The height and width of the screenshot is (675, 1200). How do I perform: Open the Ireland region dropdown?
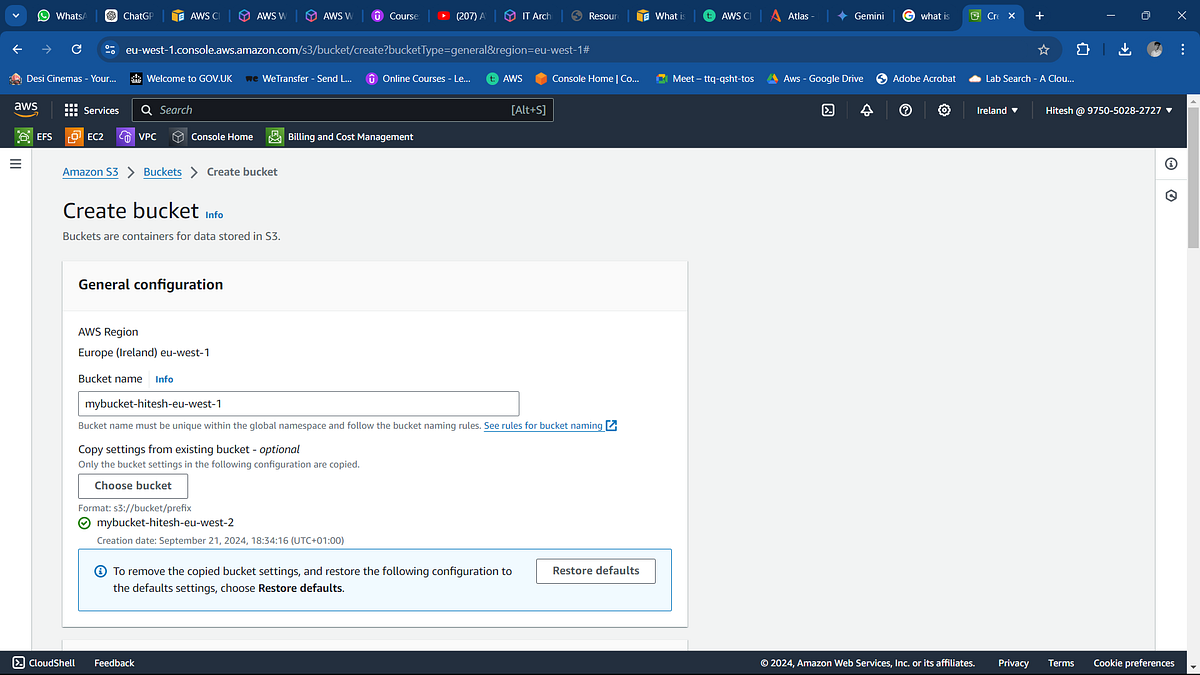point(997,110)
